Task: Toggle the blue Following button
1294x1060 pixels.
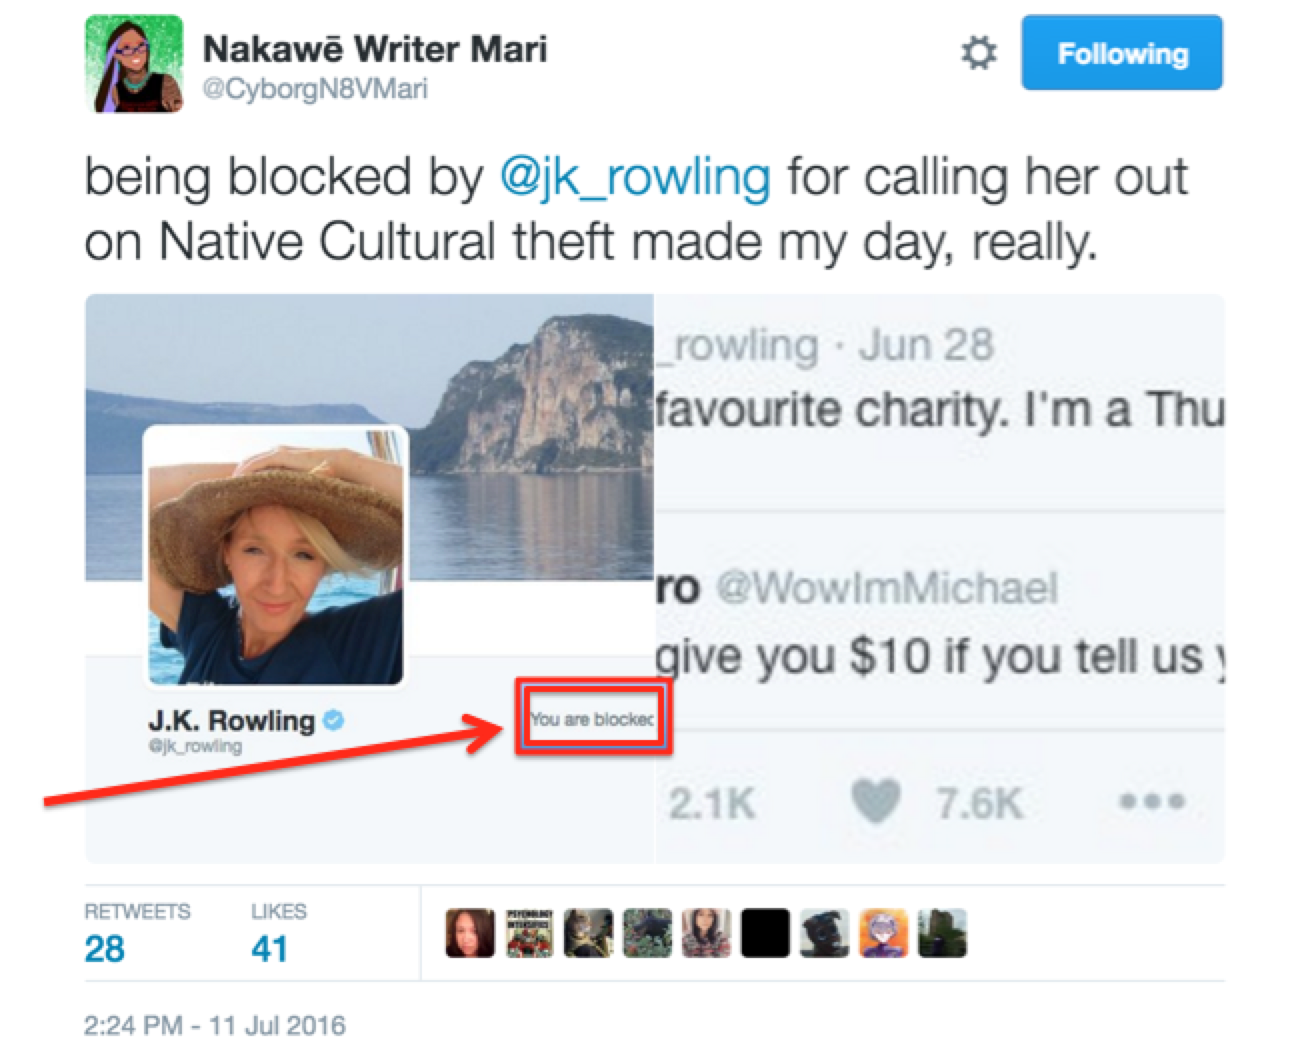Action: 1121,53
